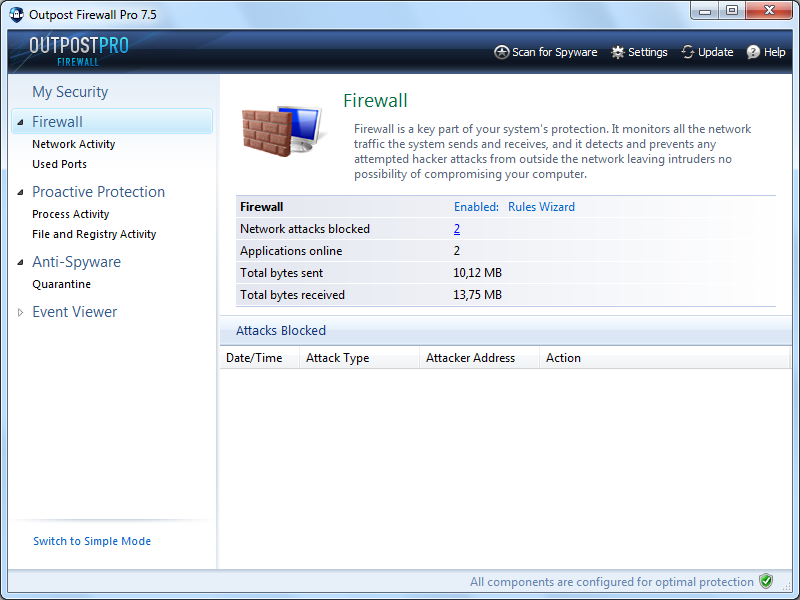This screenshot has width=800, height=600.
Task: Click the Outpost Pro Firewall logo
Action: pos(79,51)
